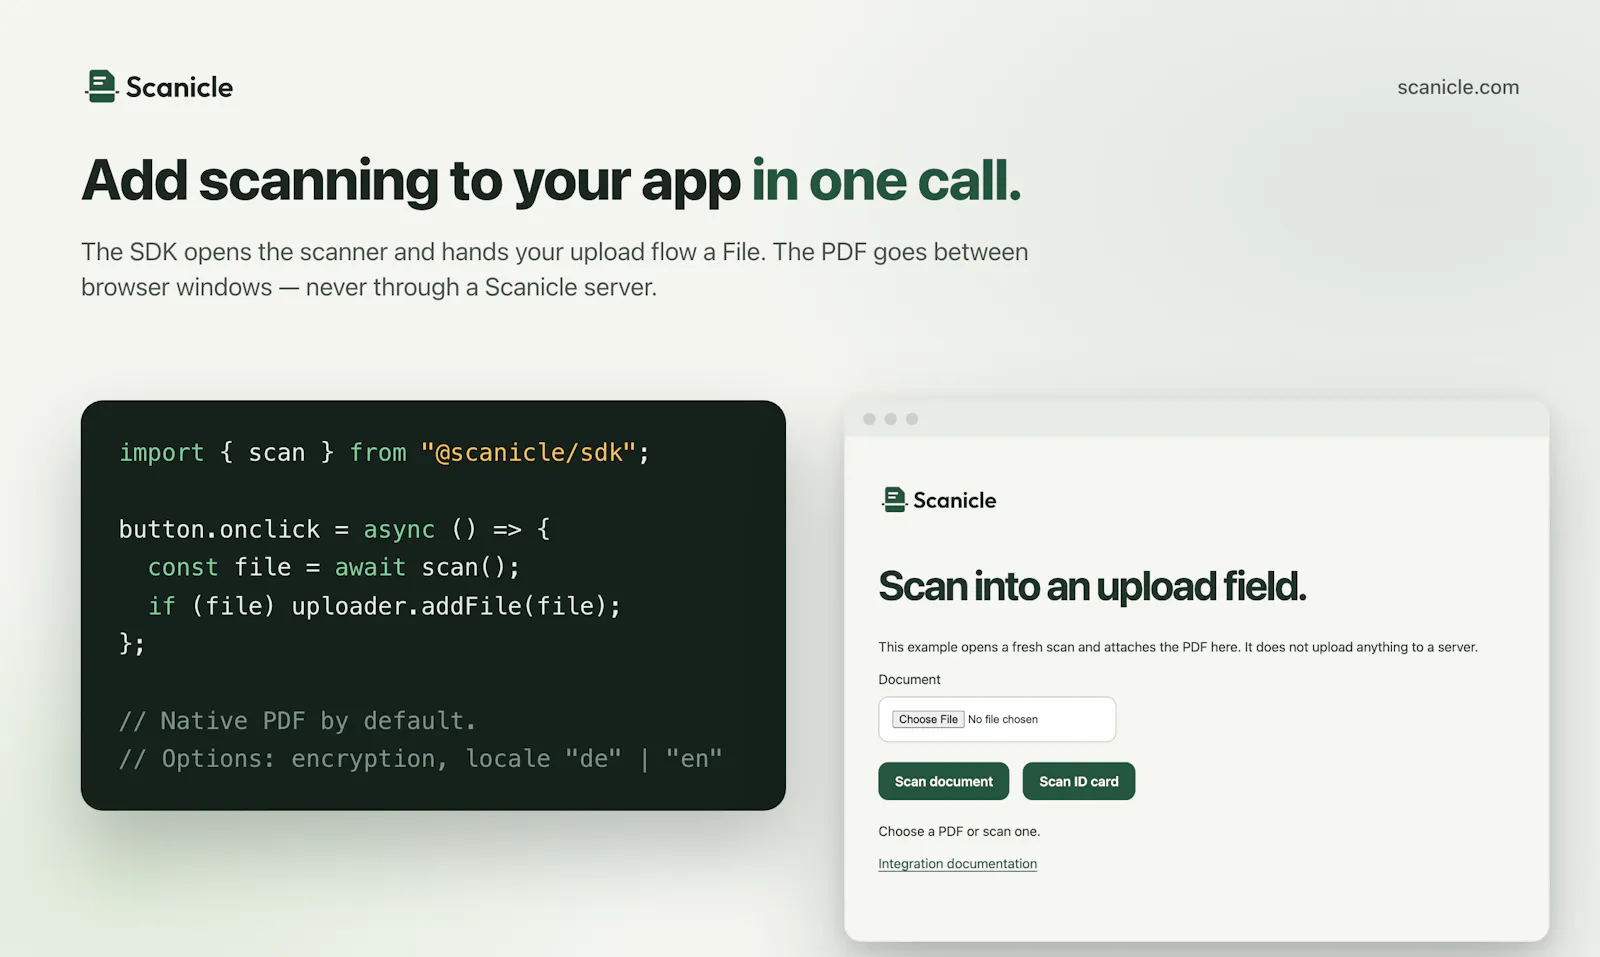Click the Scanicle wordmark in the page header
Image resolution: width=1600 pixels, height=957 pixels.
pyautogui.click(x=179, y=87)
